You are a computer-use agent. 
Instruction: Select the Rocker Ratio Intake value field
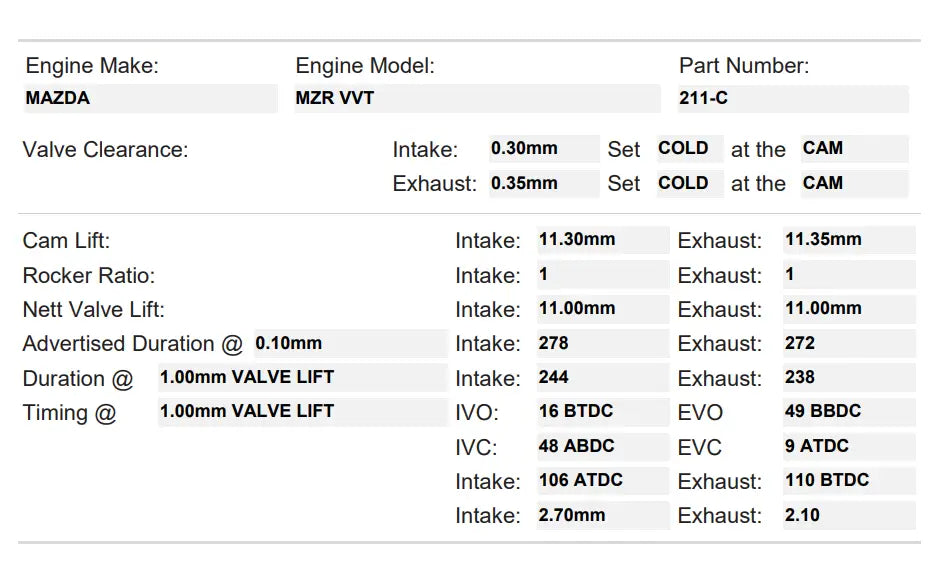click(602, 275)
